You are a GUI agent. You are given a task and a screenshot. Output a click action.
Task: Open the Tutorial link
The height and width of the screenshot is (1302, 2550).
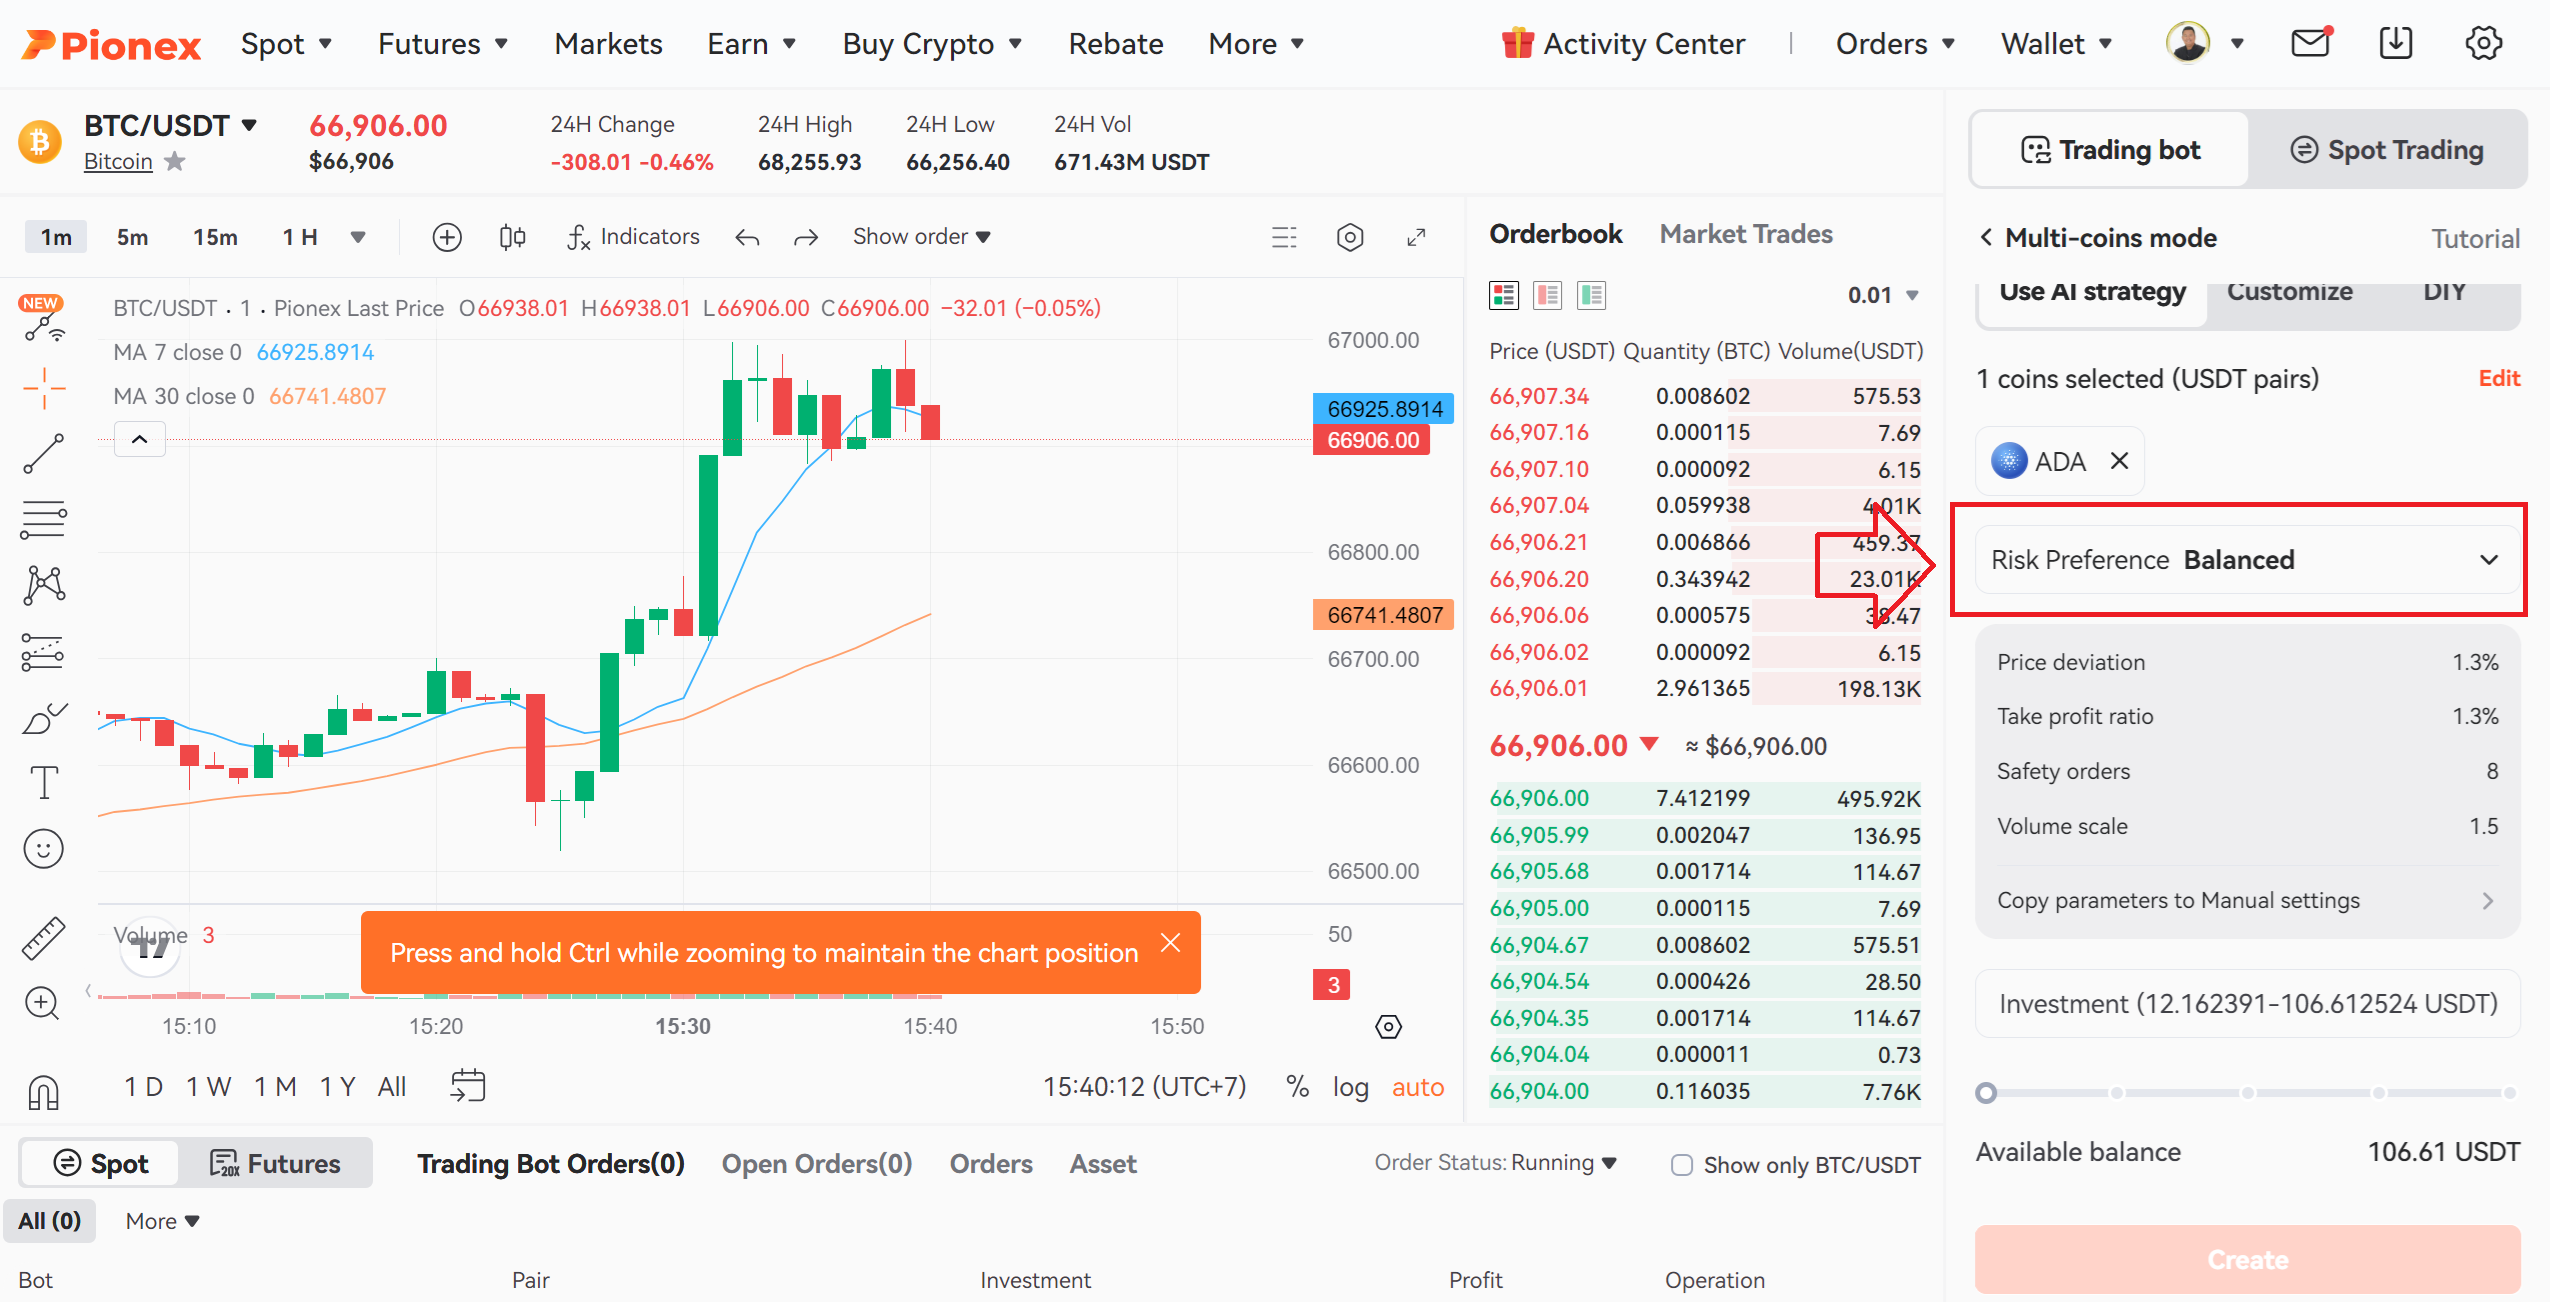[2475, 238]
